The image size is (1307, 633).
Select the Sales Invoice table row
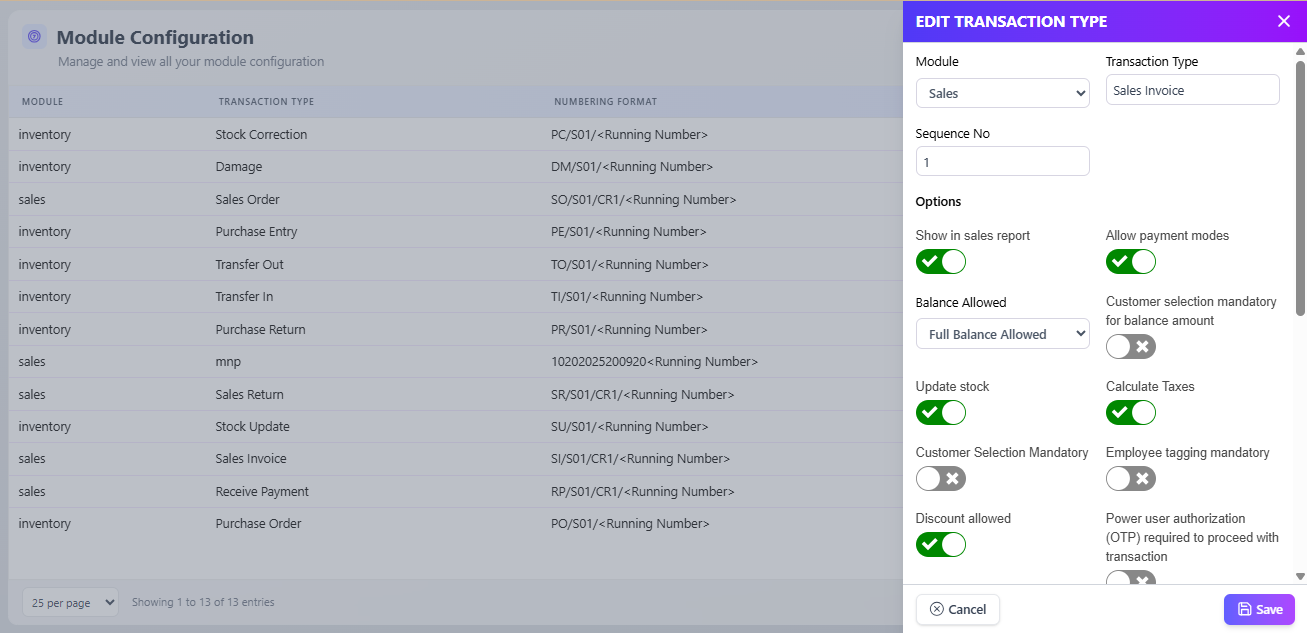[x=251, y=459]
